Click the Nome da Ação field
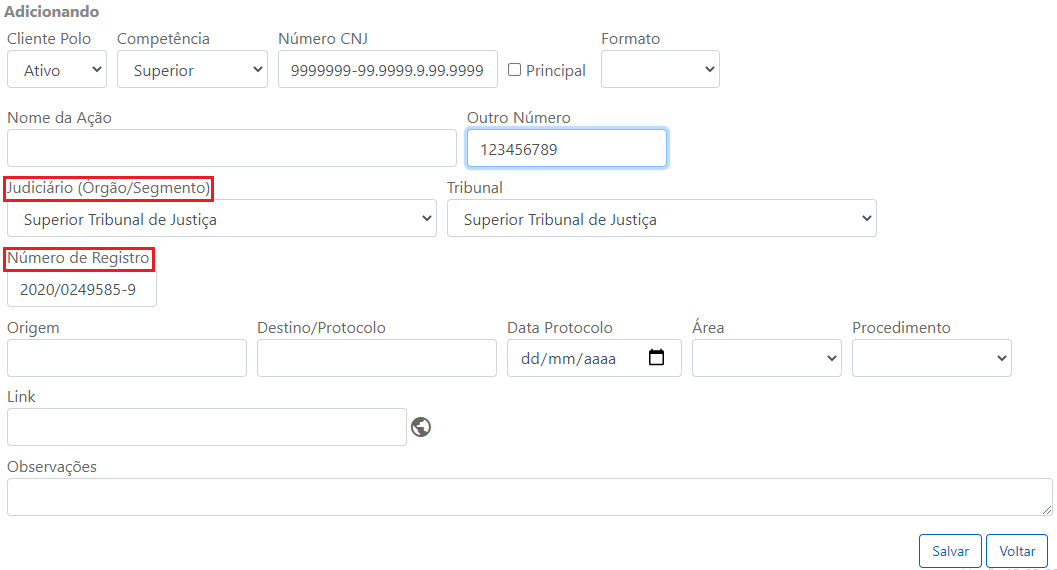The image size is (1057, 570). coord(232,148)
